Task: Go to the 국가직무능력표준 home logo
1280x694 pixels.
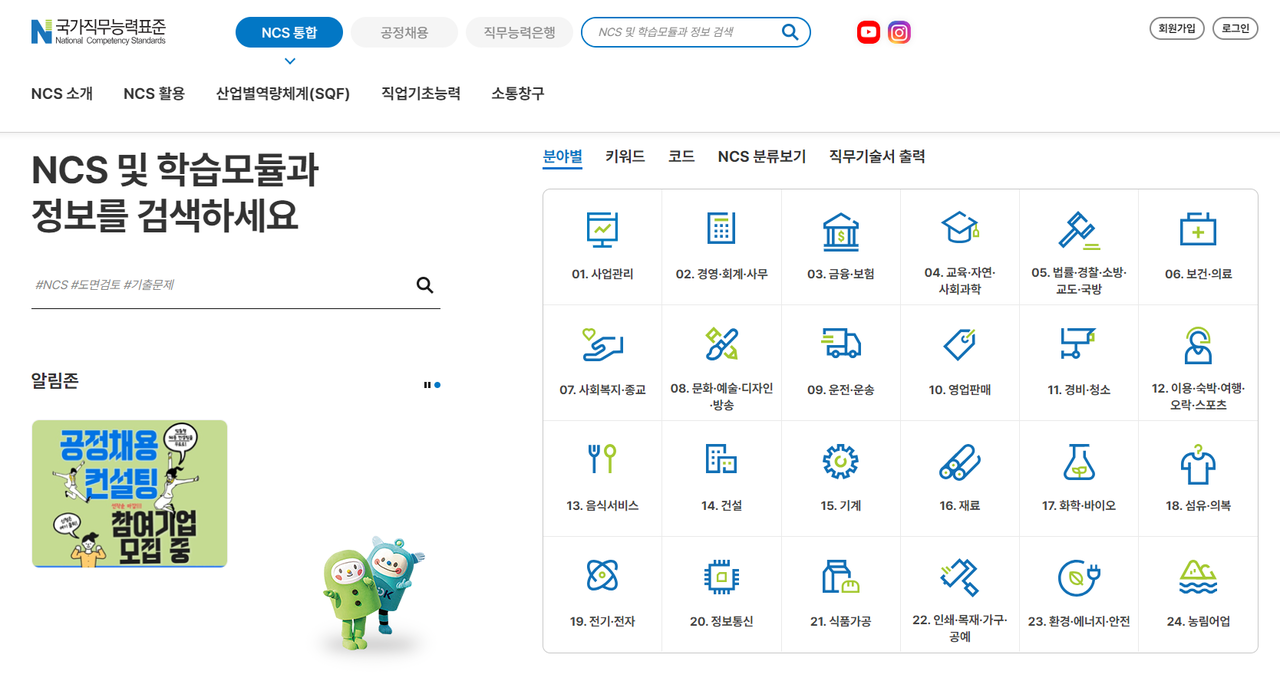Action: point(98,32)
